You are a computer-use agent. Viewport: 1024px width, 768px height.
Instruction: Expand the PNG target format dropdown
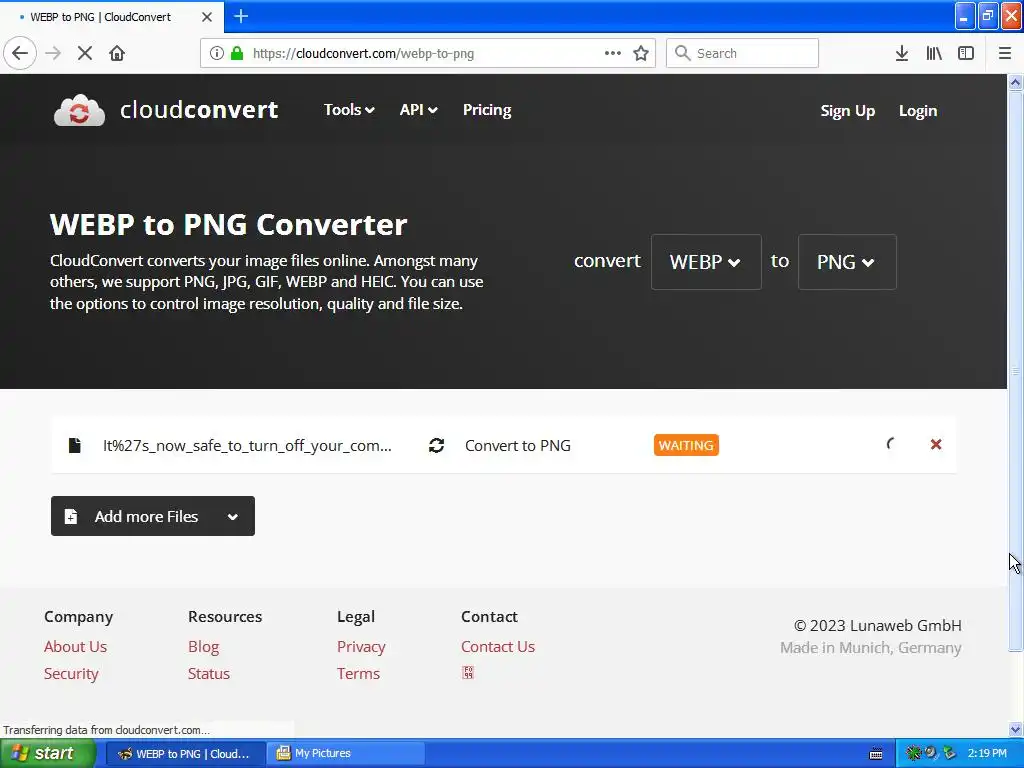point(847,262)
